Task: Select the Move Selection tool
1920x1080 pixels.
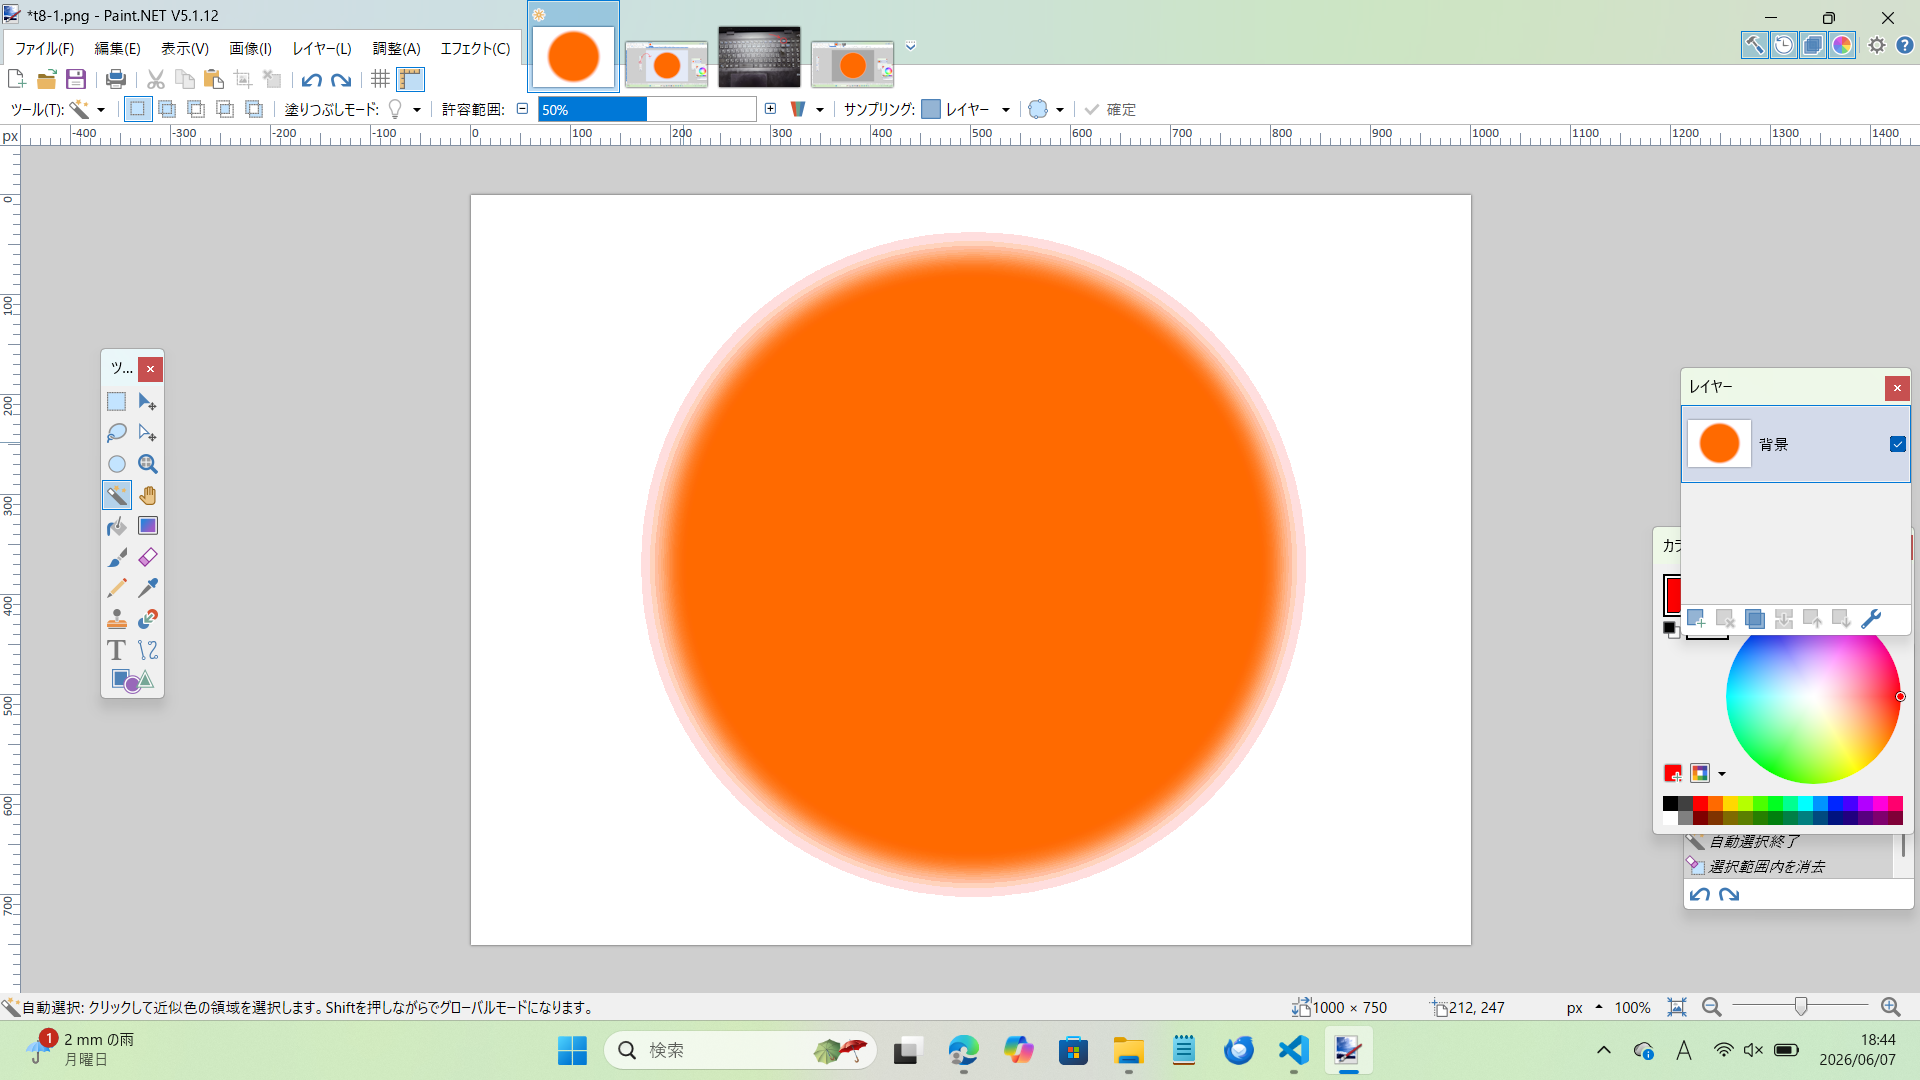Action: pyautogui.click(x=148, y=433)
